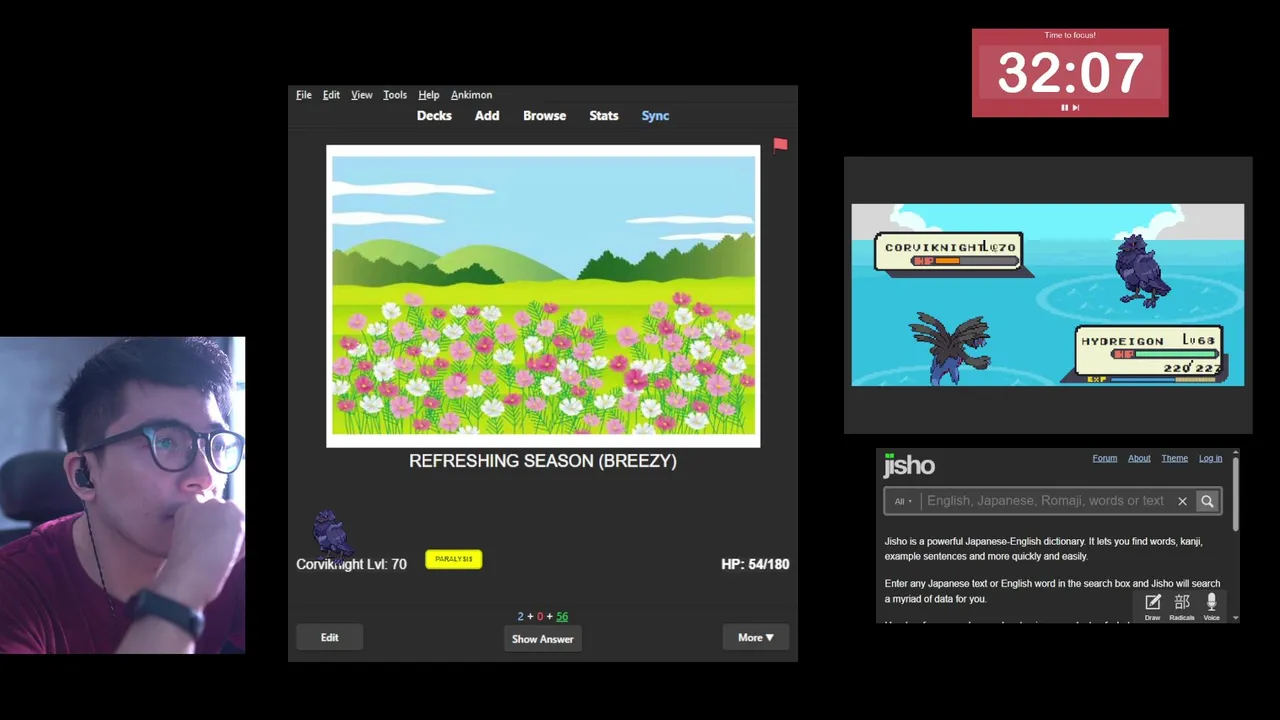Expand the More dropdown button

756,638
